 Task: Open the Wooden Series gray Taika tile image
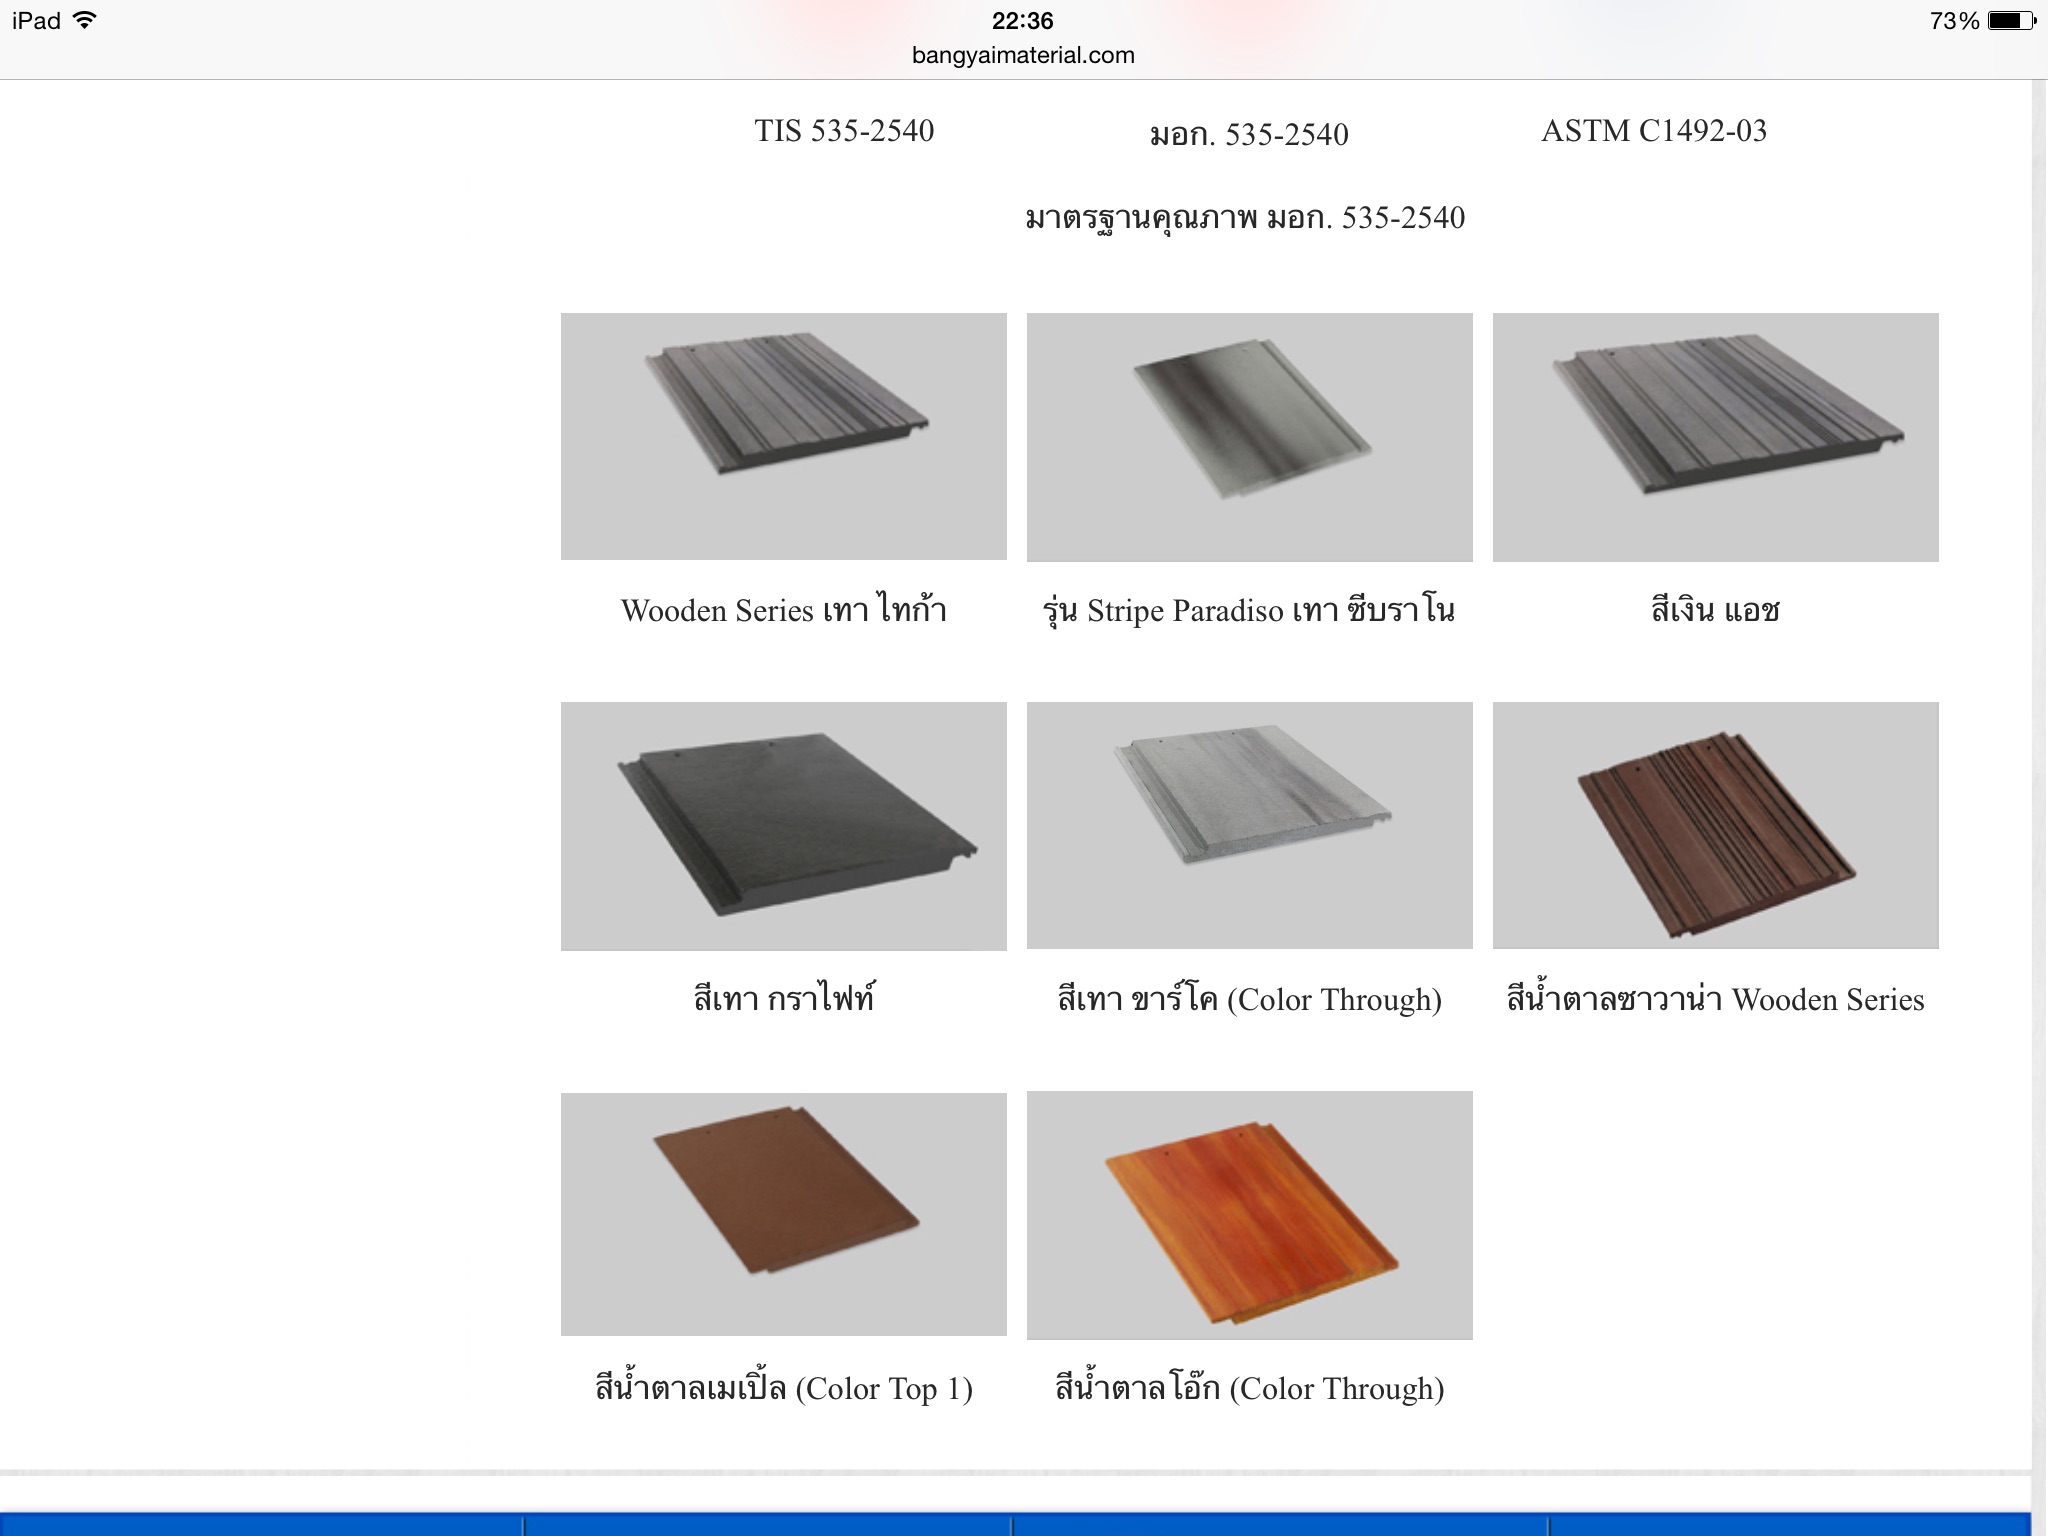[783, 436]
